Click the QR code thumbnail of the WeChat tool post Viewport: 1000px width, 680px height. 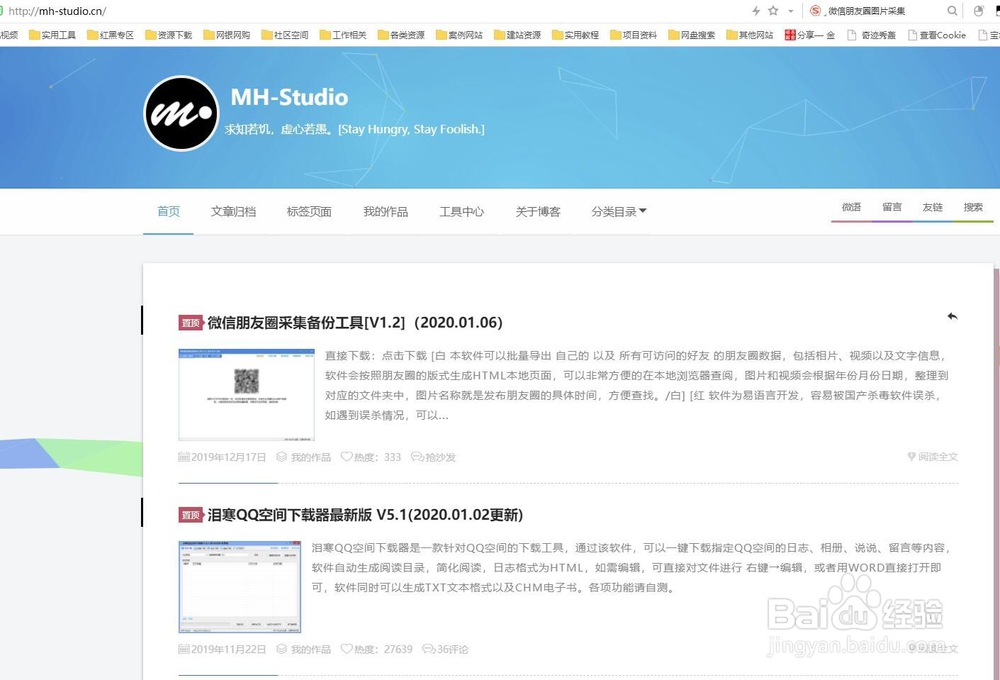246,395
